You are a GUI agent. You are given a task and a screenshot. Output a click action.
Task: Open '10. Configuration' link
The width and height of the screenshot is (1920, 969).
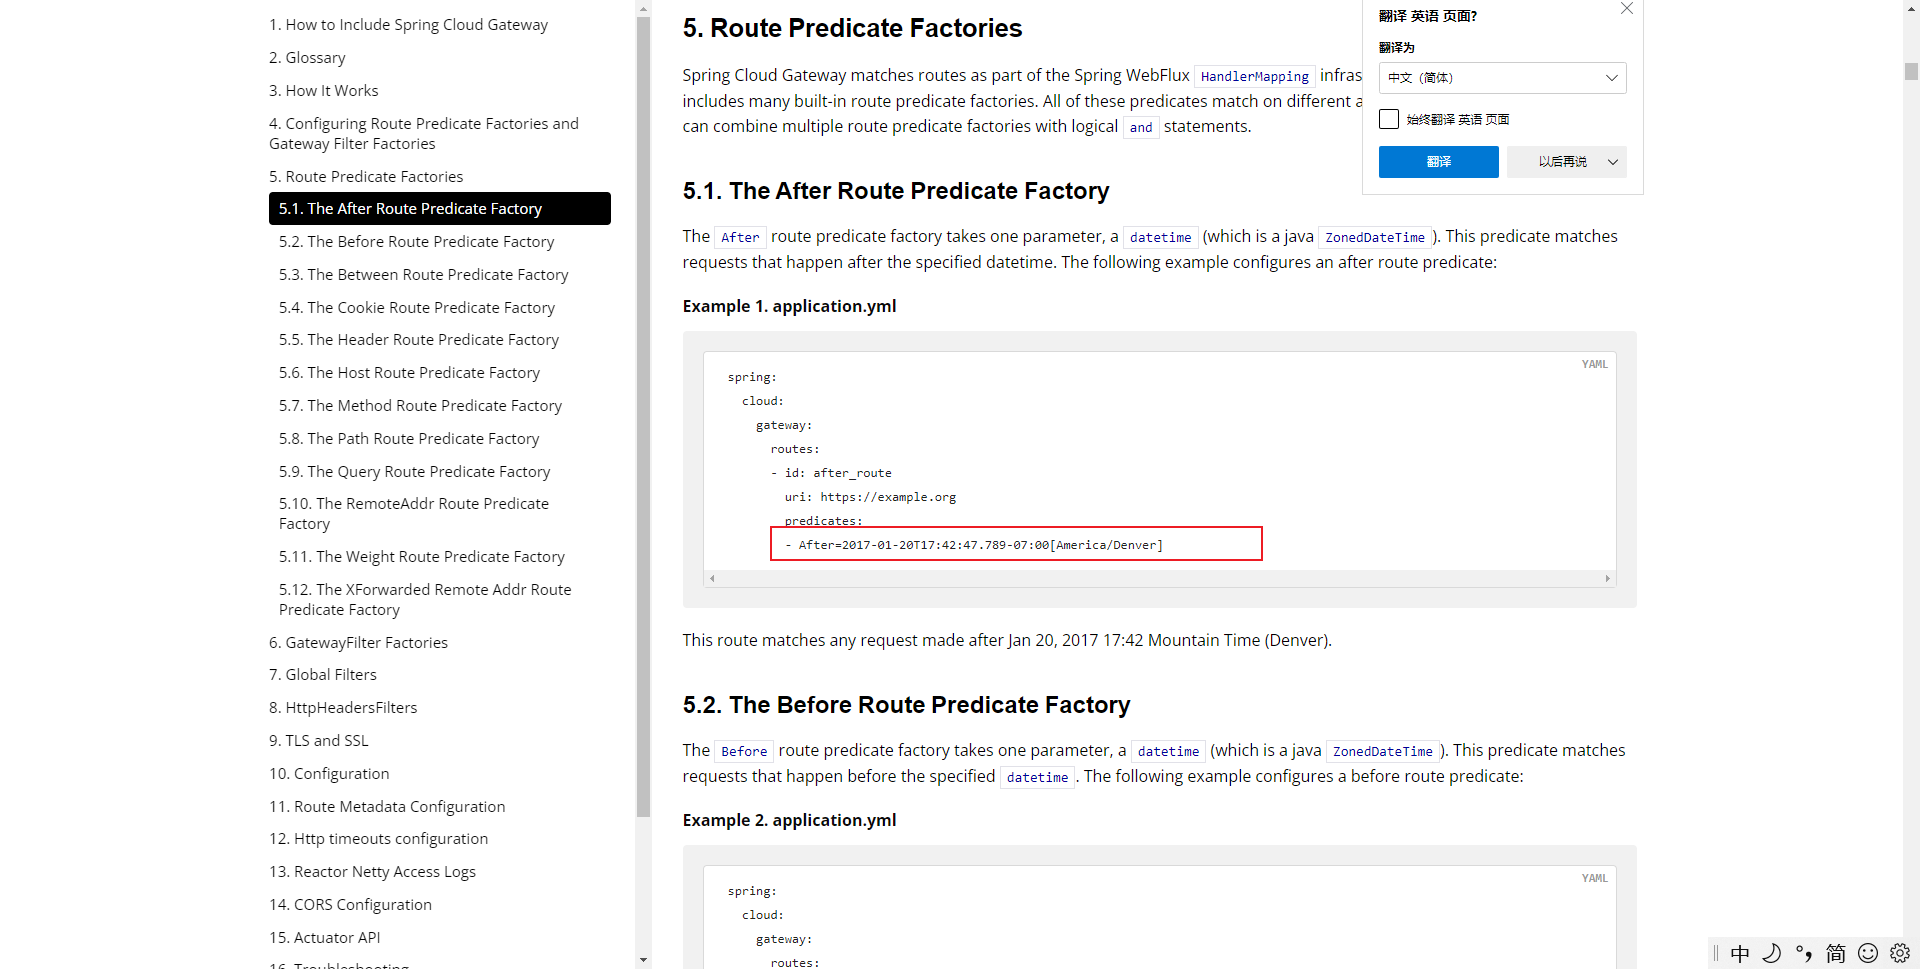tap(329, 774)
